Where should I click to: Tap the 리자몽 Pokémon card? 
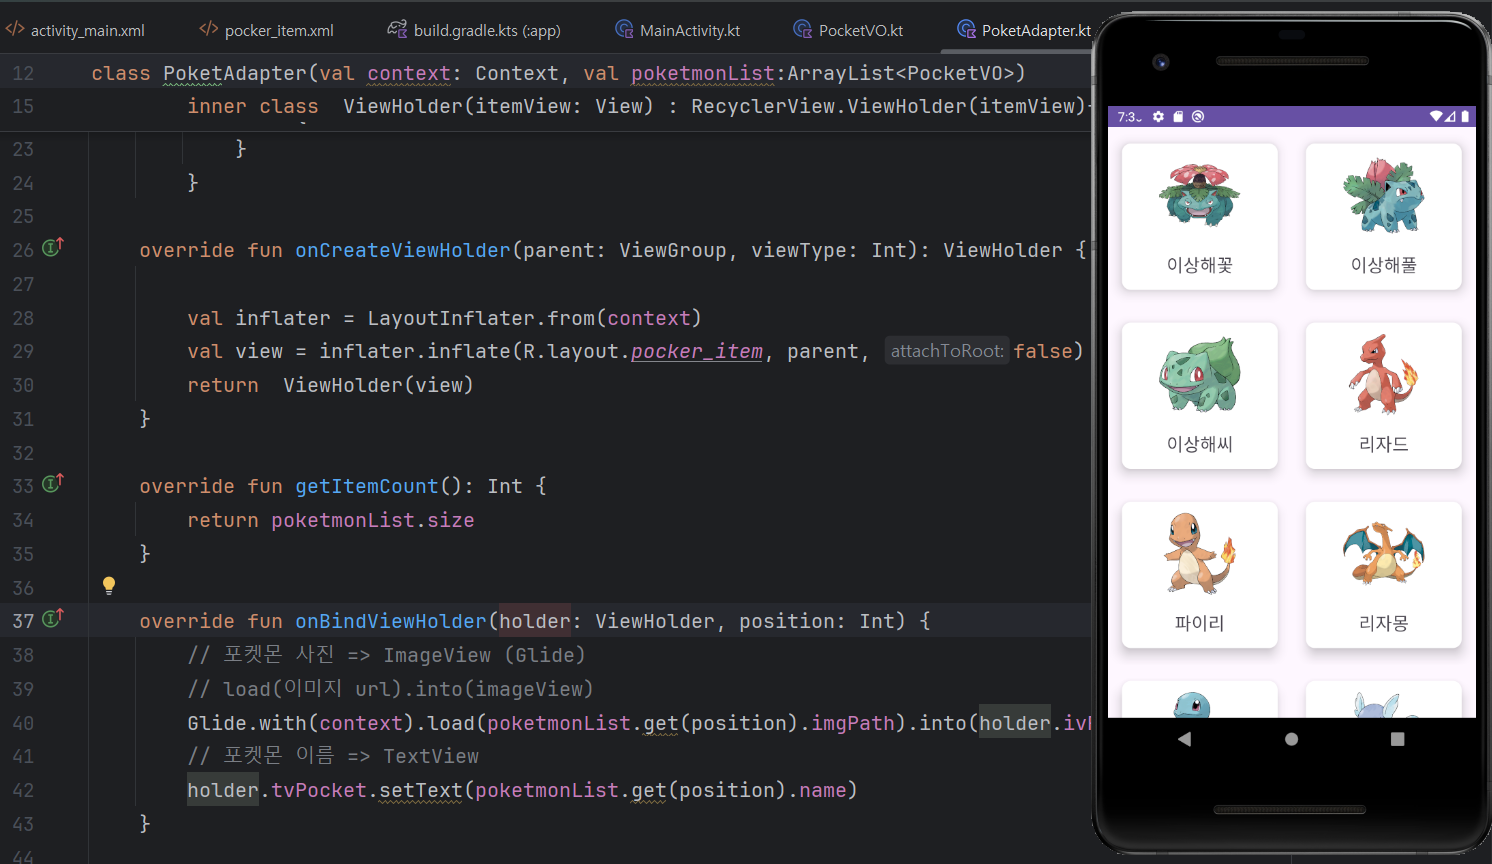click(1384, 575)
